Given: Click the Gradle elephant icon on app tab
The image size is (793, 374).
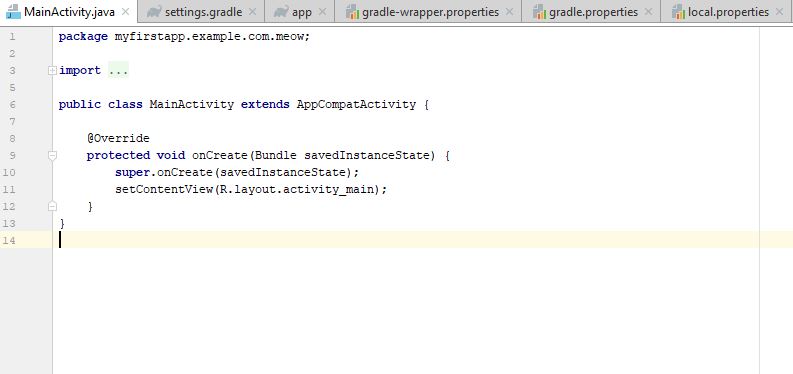Looking at the screenshot, I should point(281,12).
